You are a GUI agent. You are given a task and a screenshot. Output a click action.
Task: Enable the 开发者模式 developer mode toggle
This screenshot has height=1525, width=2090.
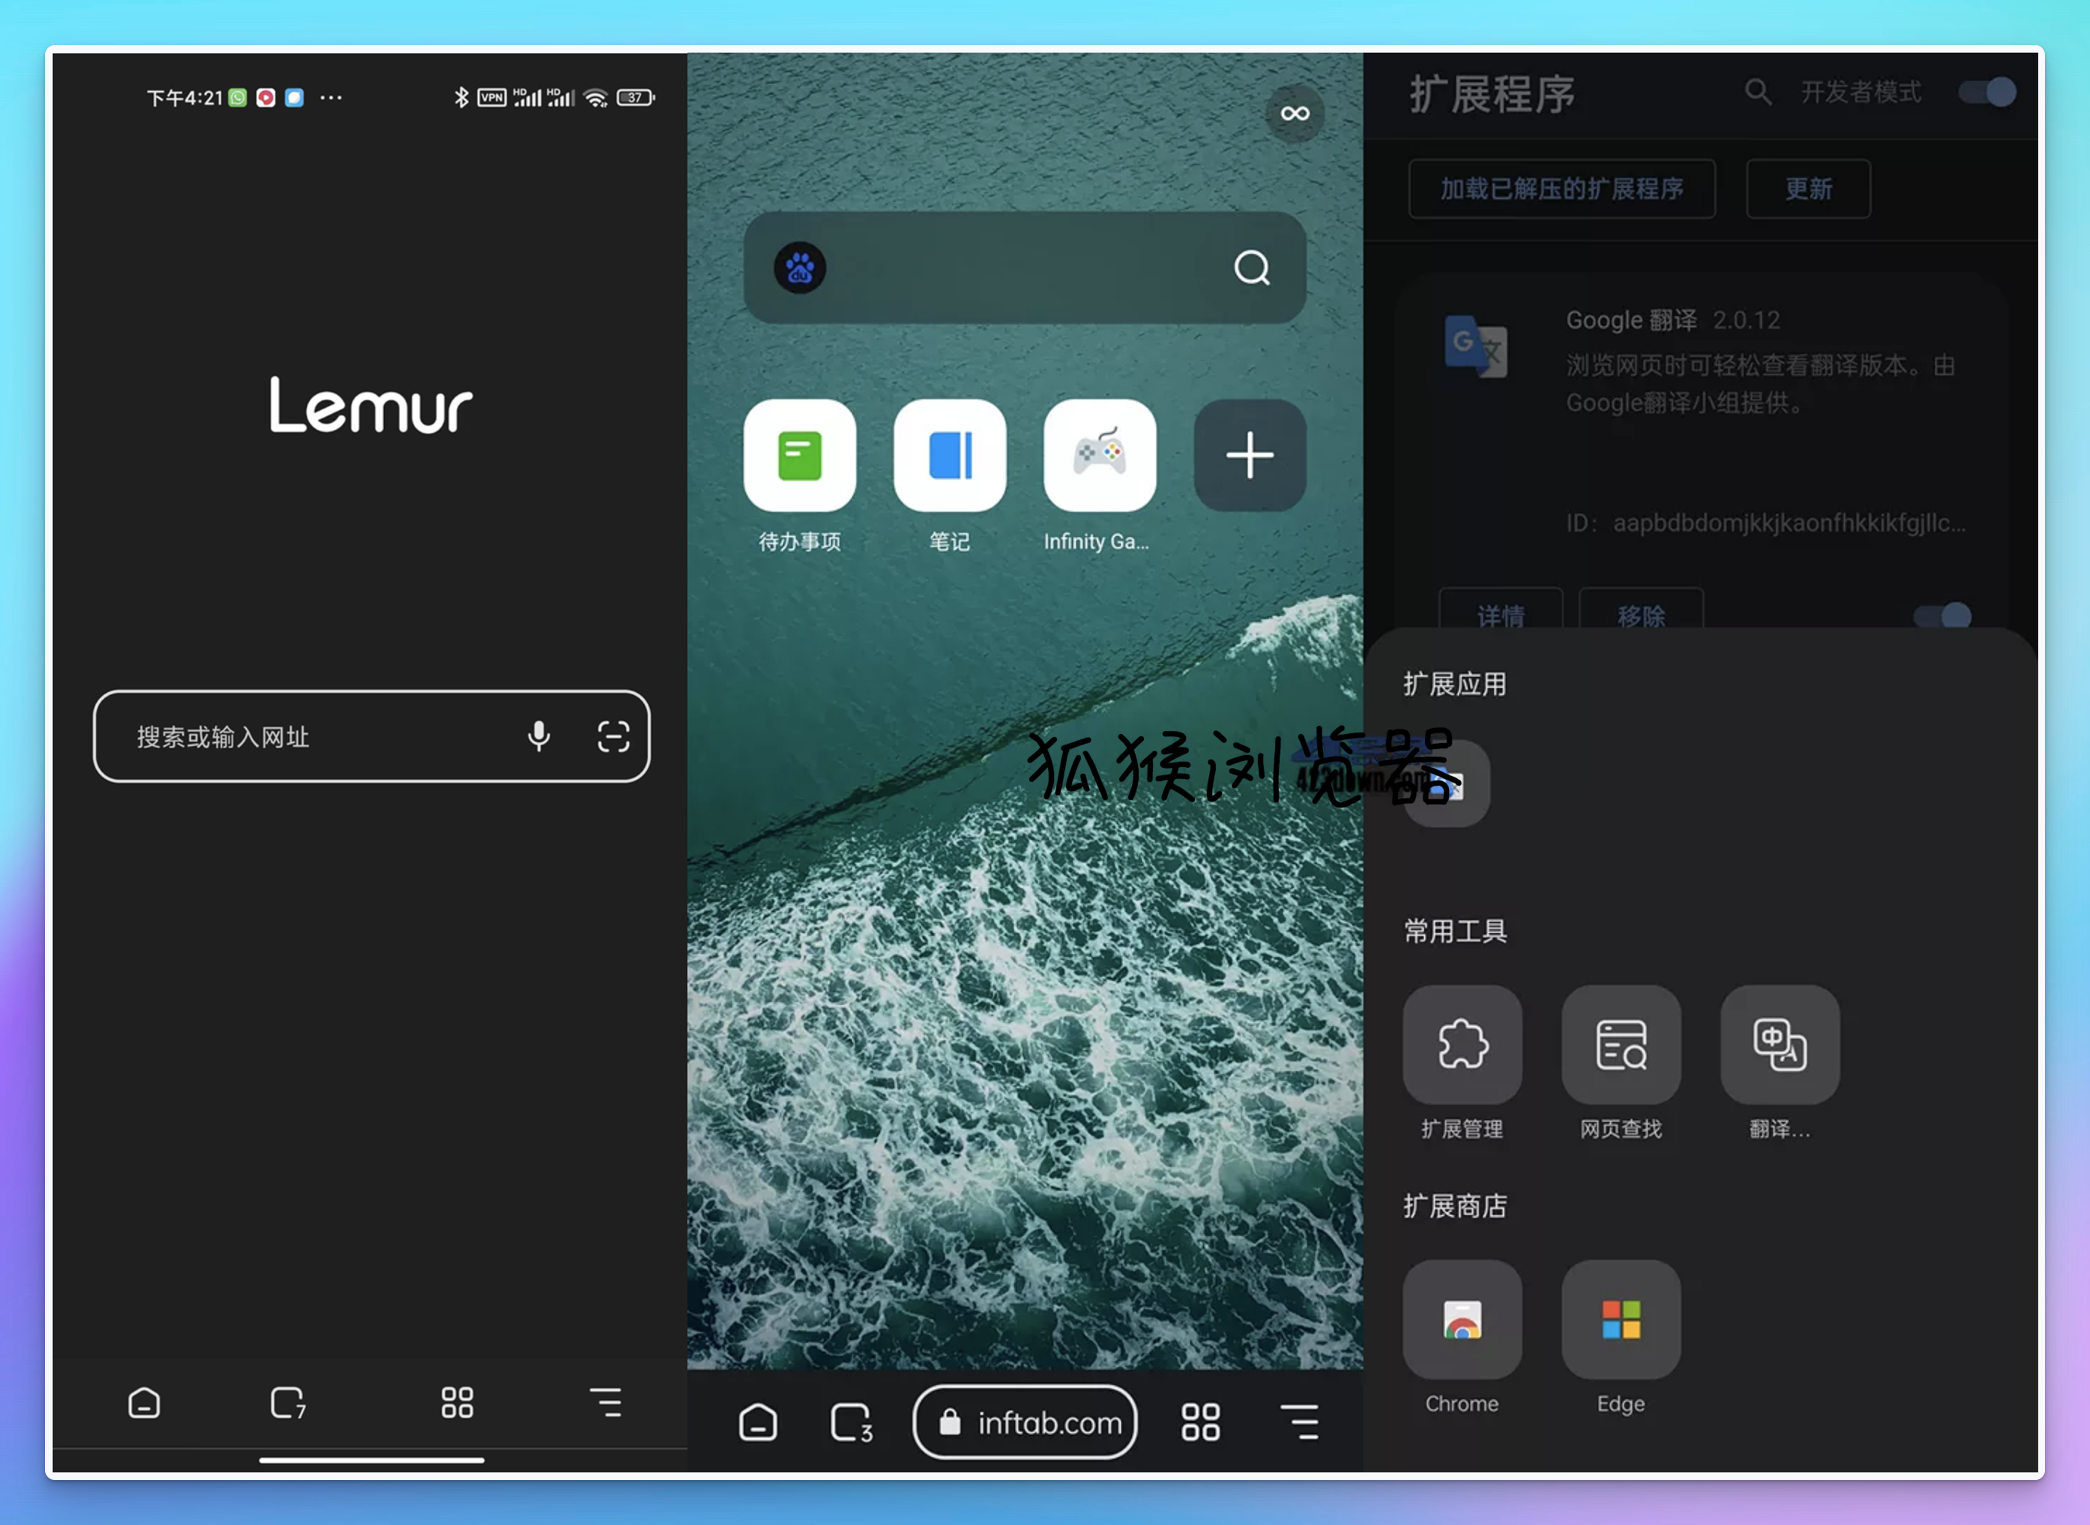[x=1986, y=92]
